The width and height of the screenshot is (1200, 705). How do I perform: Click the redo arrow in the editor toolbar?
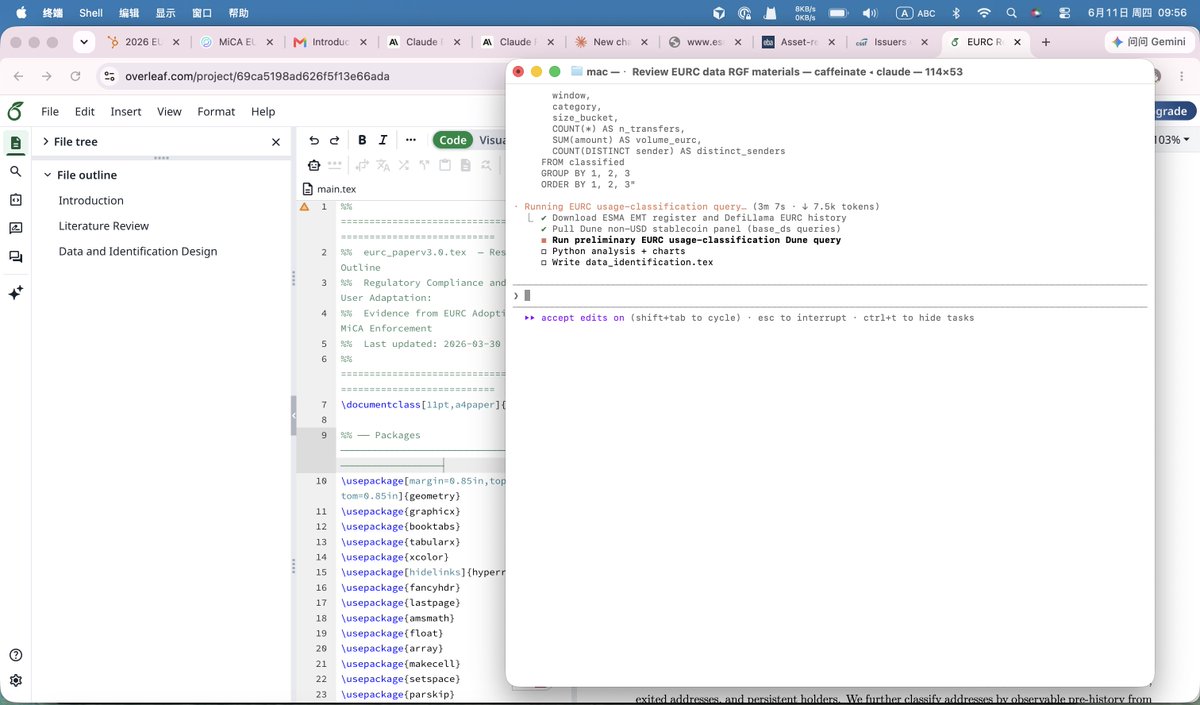pyautogui.click(x=335, y=140)
